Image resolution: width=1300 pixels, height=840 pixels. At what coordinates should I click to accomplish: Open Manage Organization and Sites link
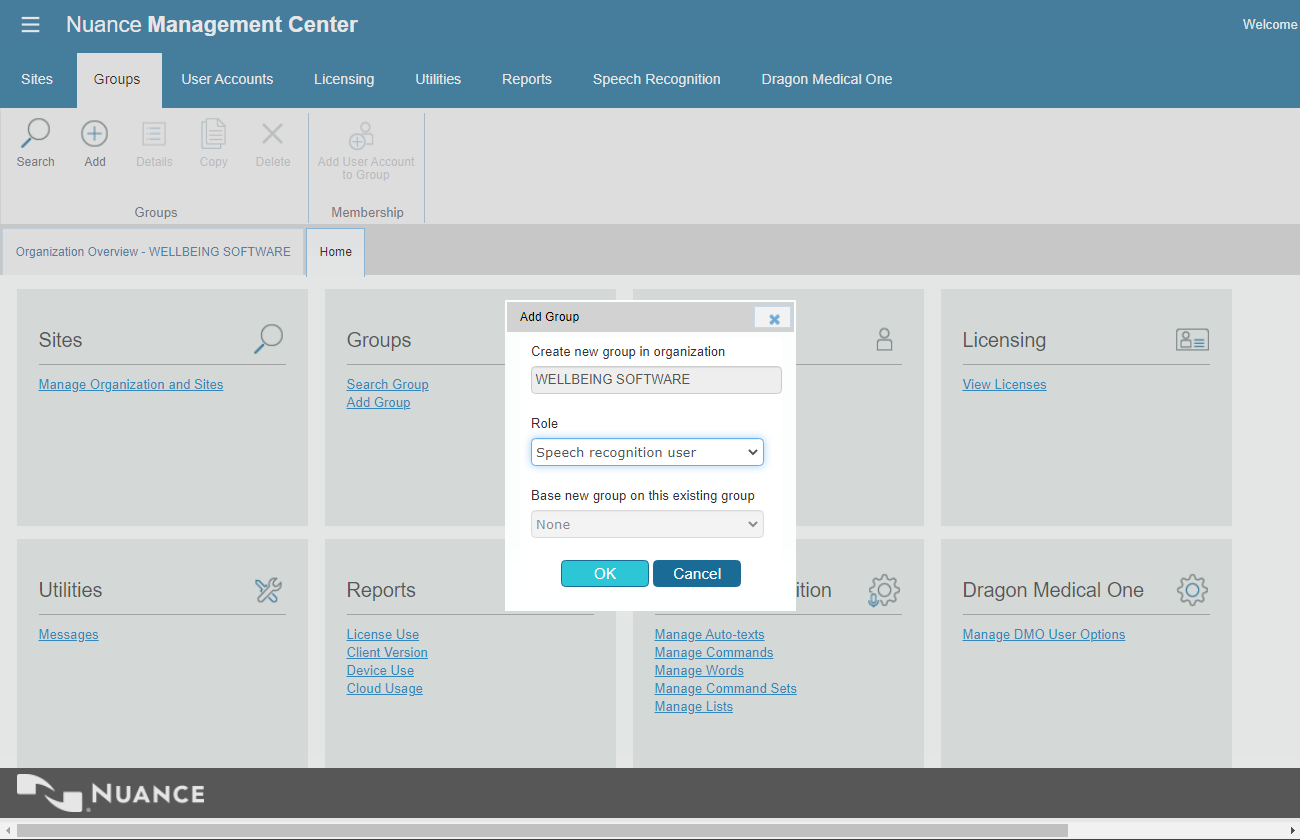131,384
